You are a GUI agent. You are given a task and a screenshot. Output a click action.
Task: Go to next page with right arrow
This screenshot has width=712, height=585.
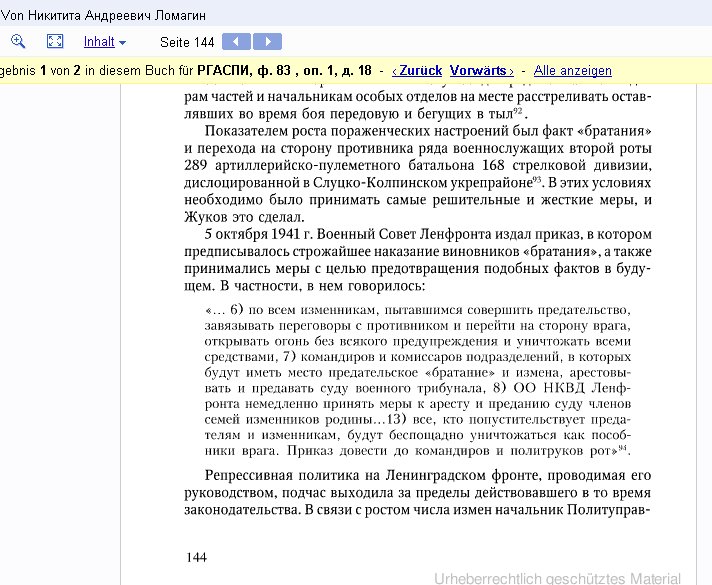click(267, 42)
